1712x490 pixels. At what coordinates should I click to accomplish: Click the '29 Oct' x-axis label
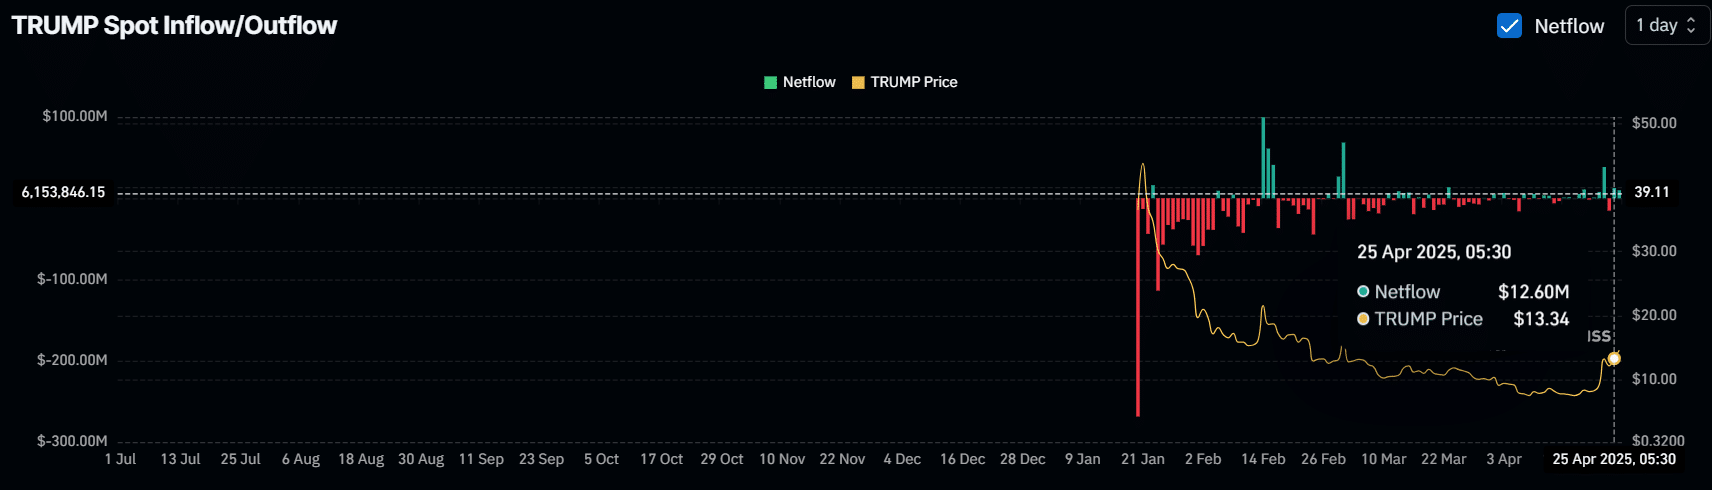point(722,459)
